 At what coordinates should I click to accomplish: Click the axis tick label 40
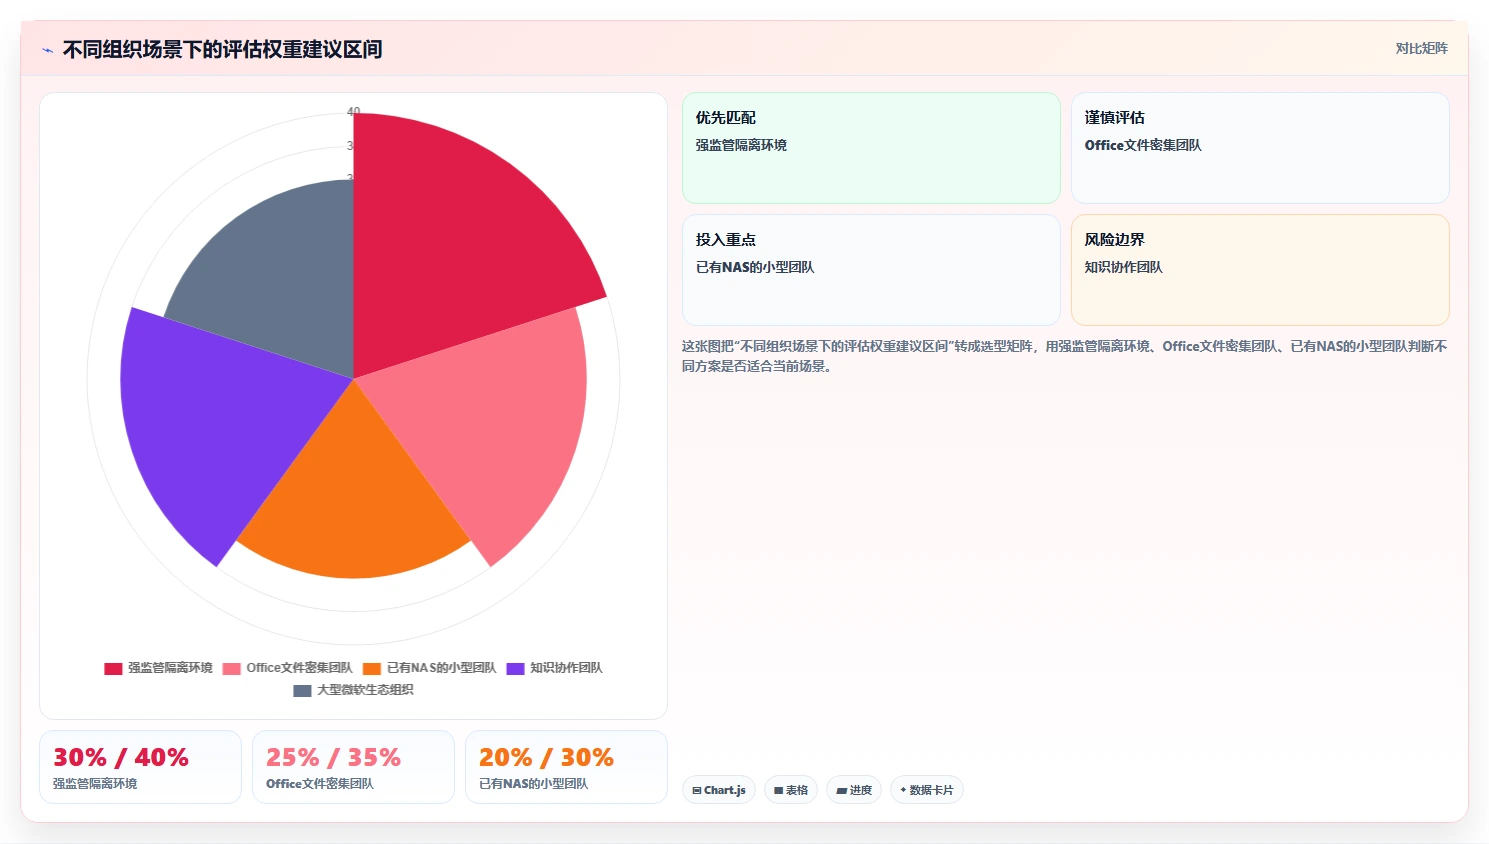[353, 111]
